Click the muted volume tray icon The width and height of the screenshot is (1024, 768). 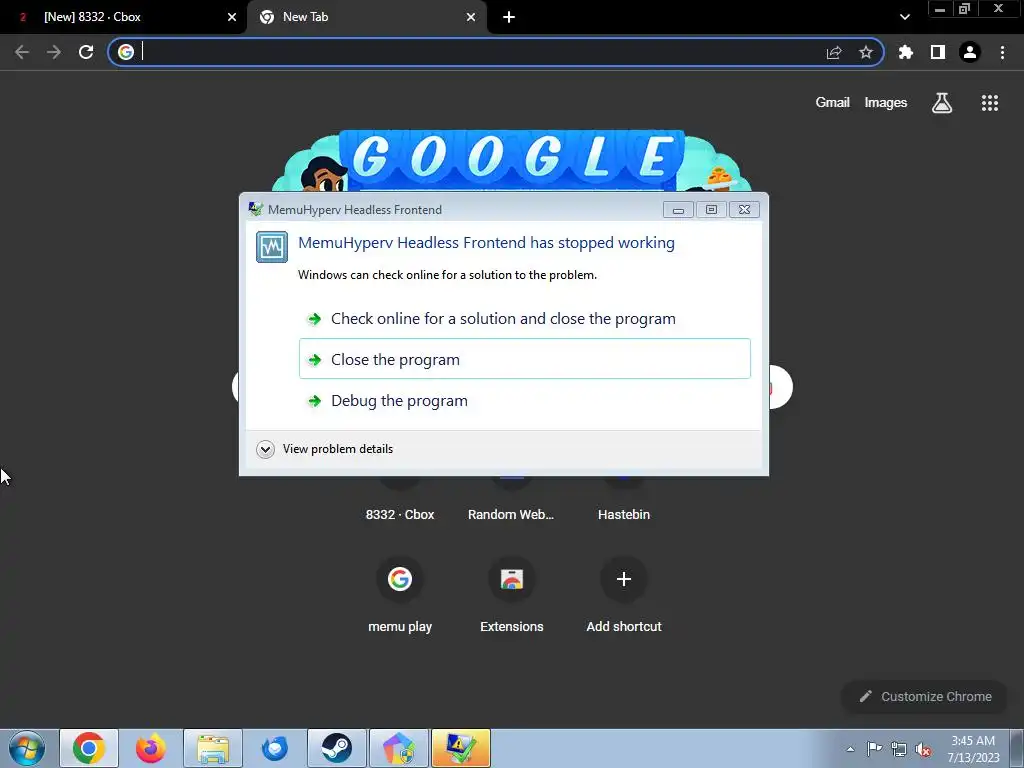(923, 750)
